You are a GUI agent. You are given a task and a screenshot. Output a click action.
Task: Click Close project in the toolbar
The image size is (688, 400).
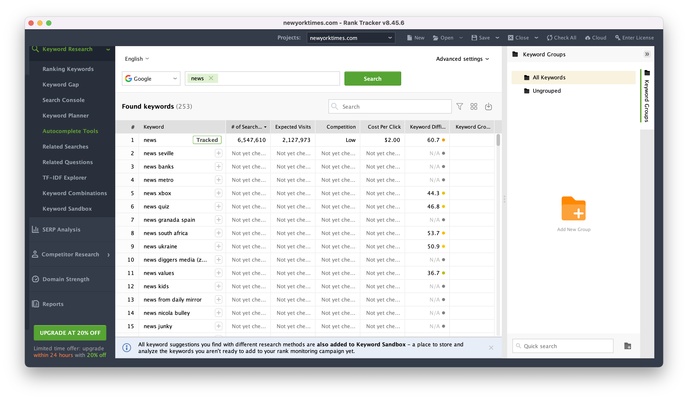pyautogui.click(x=518, y=38)
